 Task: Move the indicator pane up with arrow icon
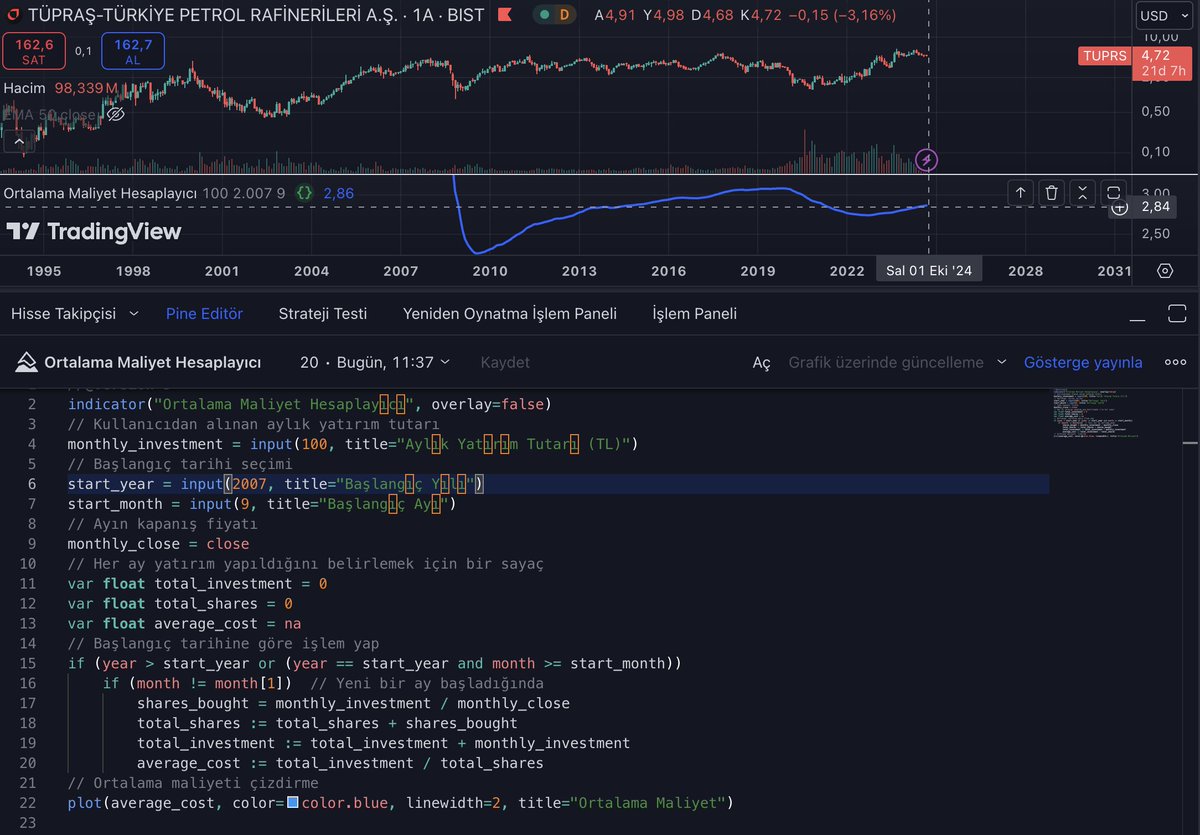1020,193
